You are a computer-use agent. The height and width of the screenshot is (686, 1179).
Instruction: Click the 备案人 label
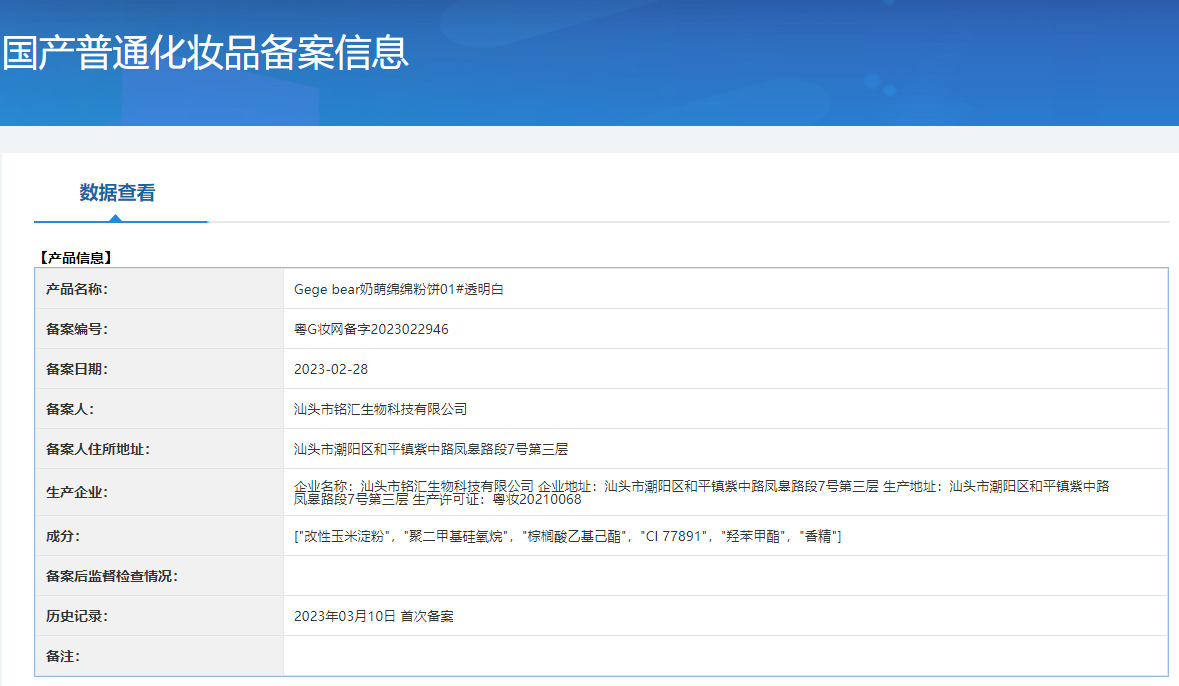70,408
